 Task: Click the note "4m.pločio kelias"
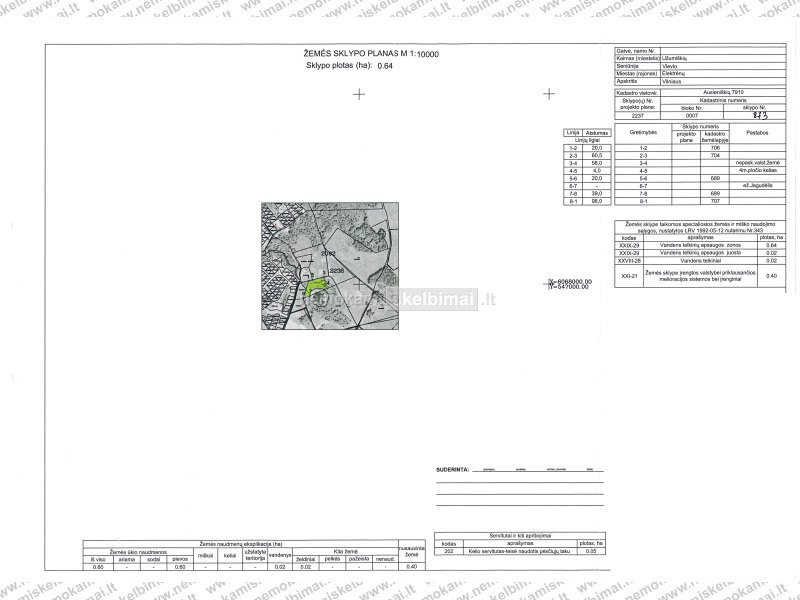(758, 170)
